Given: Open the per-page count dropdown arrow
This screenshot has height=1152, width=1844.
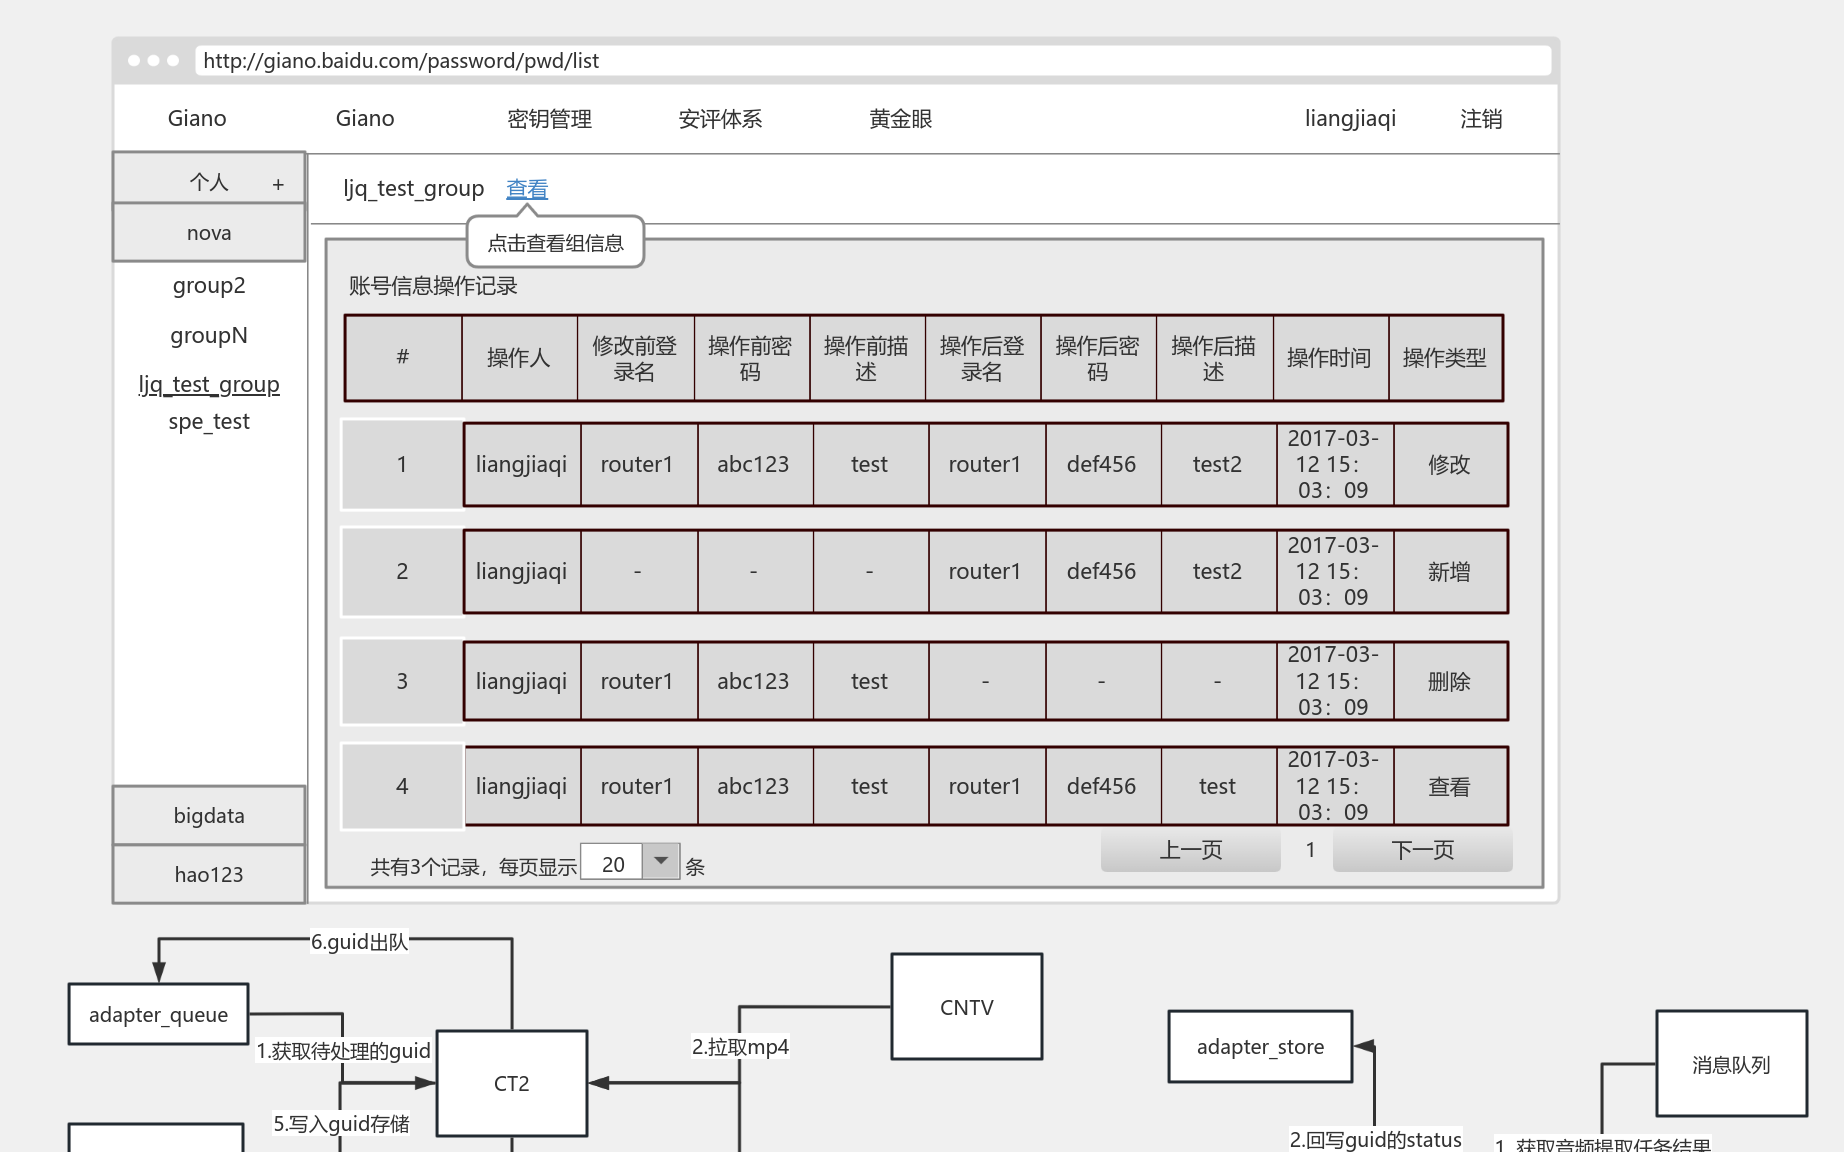Looking at the screenshot, I should 660,861.
